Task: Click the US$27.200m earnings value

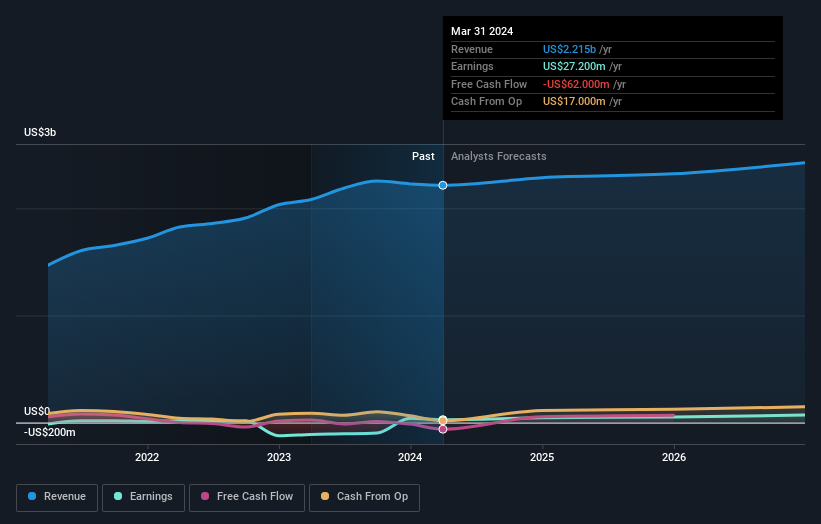Action: 574,66
